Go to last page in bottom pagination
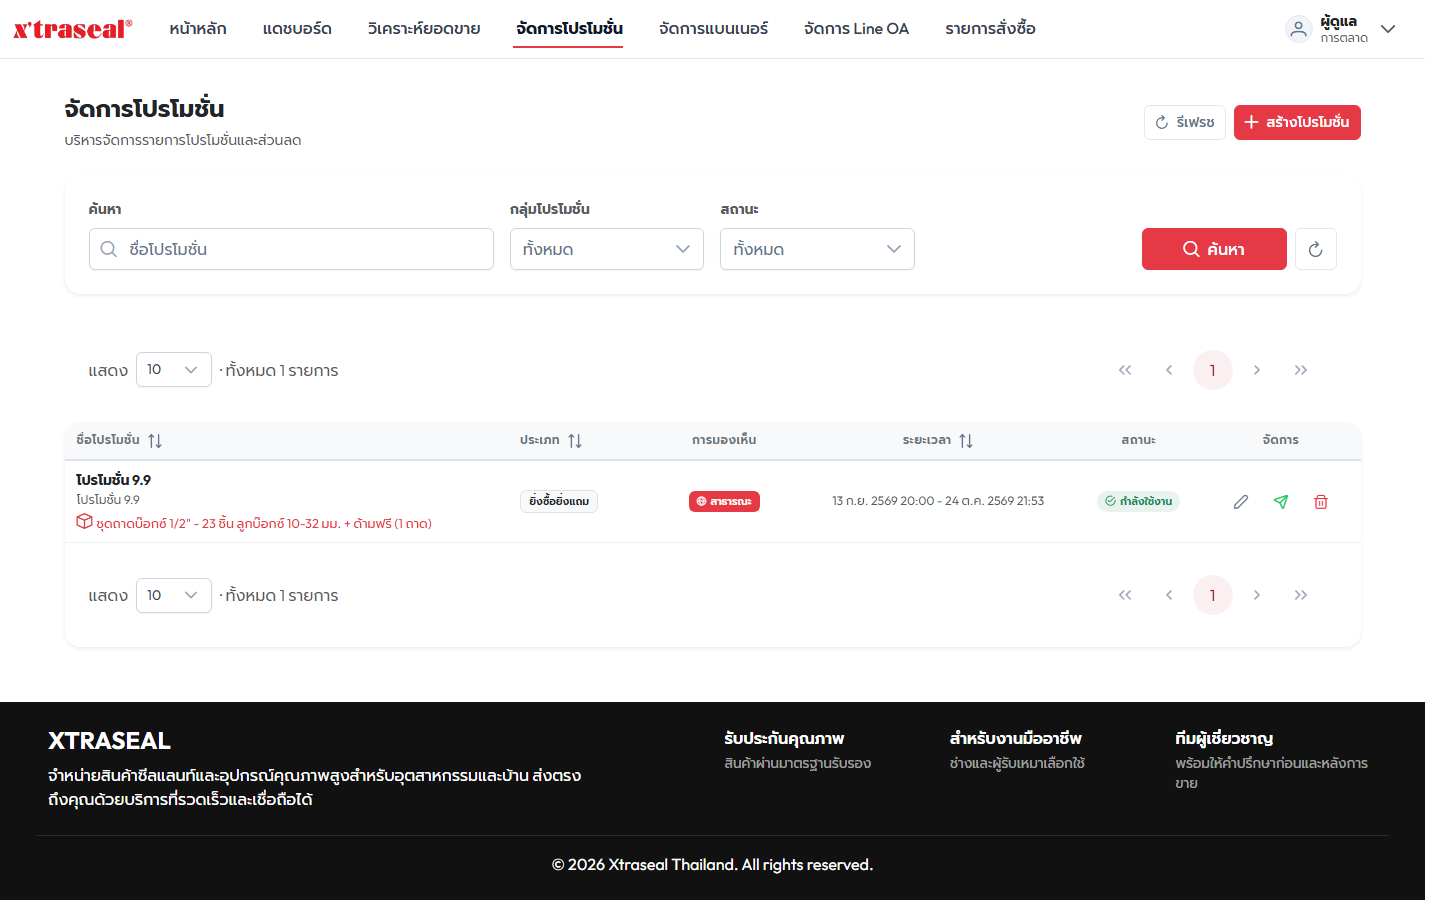The width and height of the screenshot is (1440, 900). click(1301, 595)
